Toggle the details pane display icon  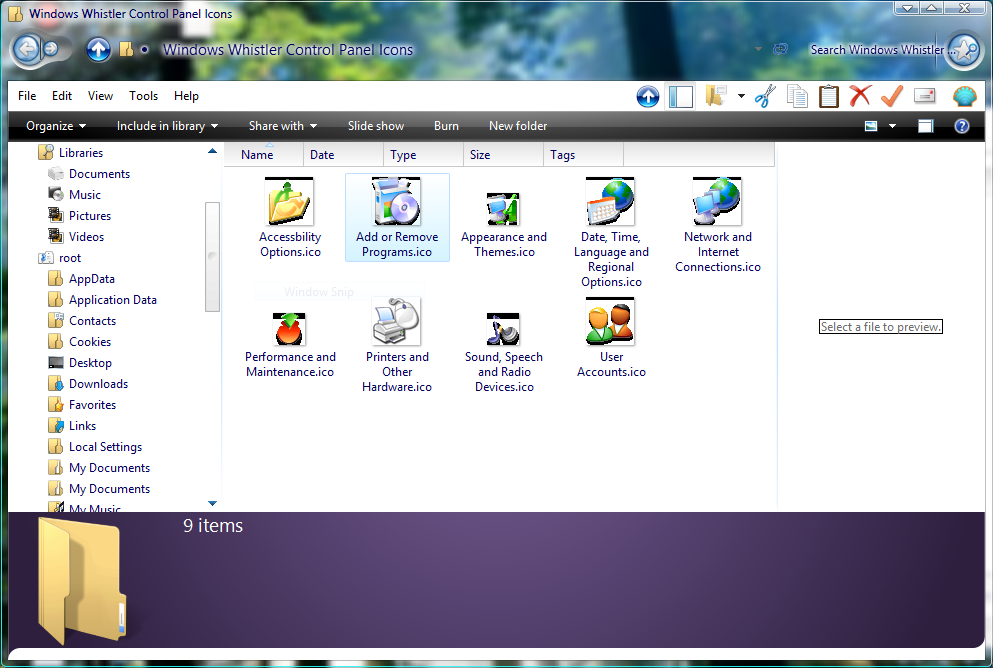pos(925,126)
